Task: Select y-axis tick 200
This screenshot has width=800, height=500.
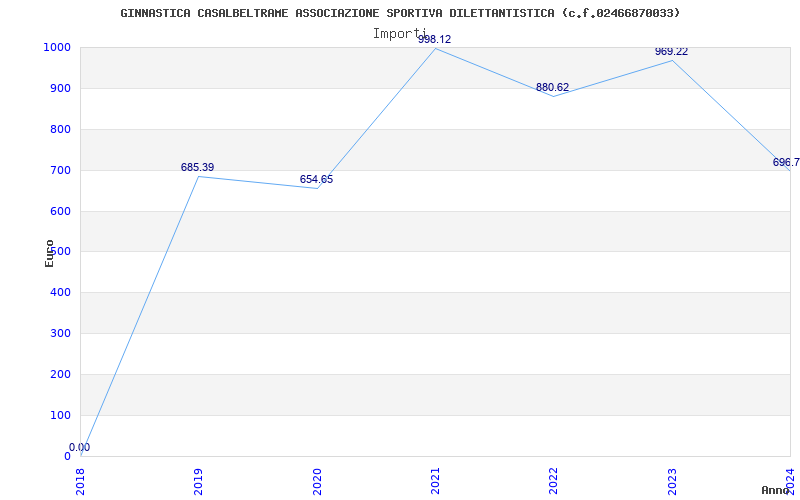Action: [x=60, y=374]
